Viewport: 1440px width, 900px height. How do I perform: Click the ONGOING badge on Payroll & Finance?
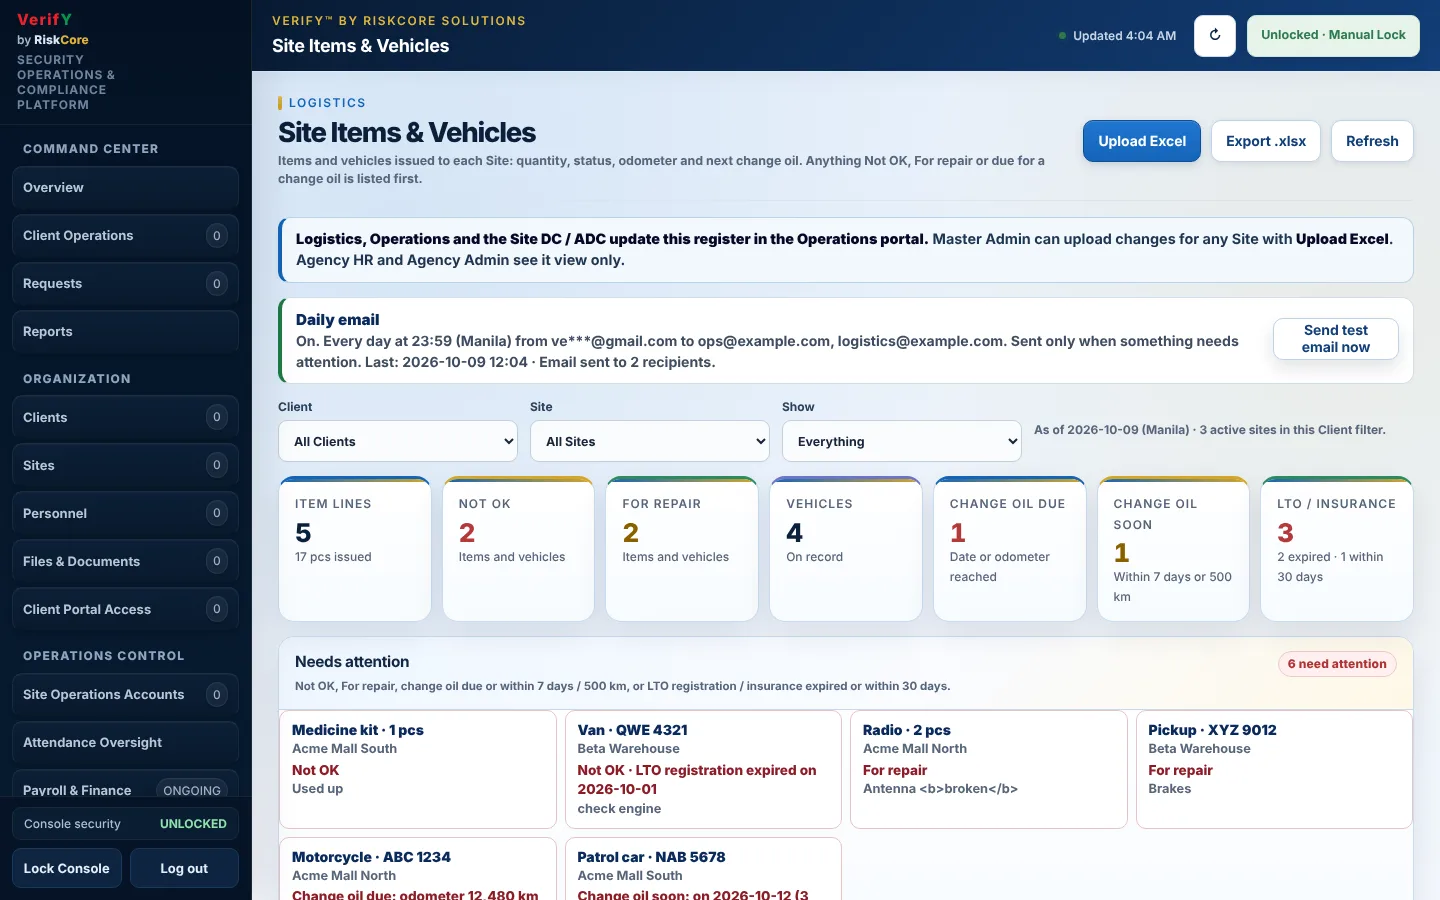tap(192, 790)
